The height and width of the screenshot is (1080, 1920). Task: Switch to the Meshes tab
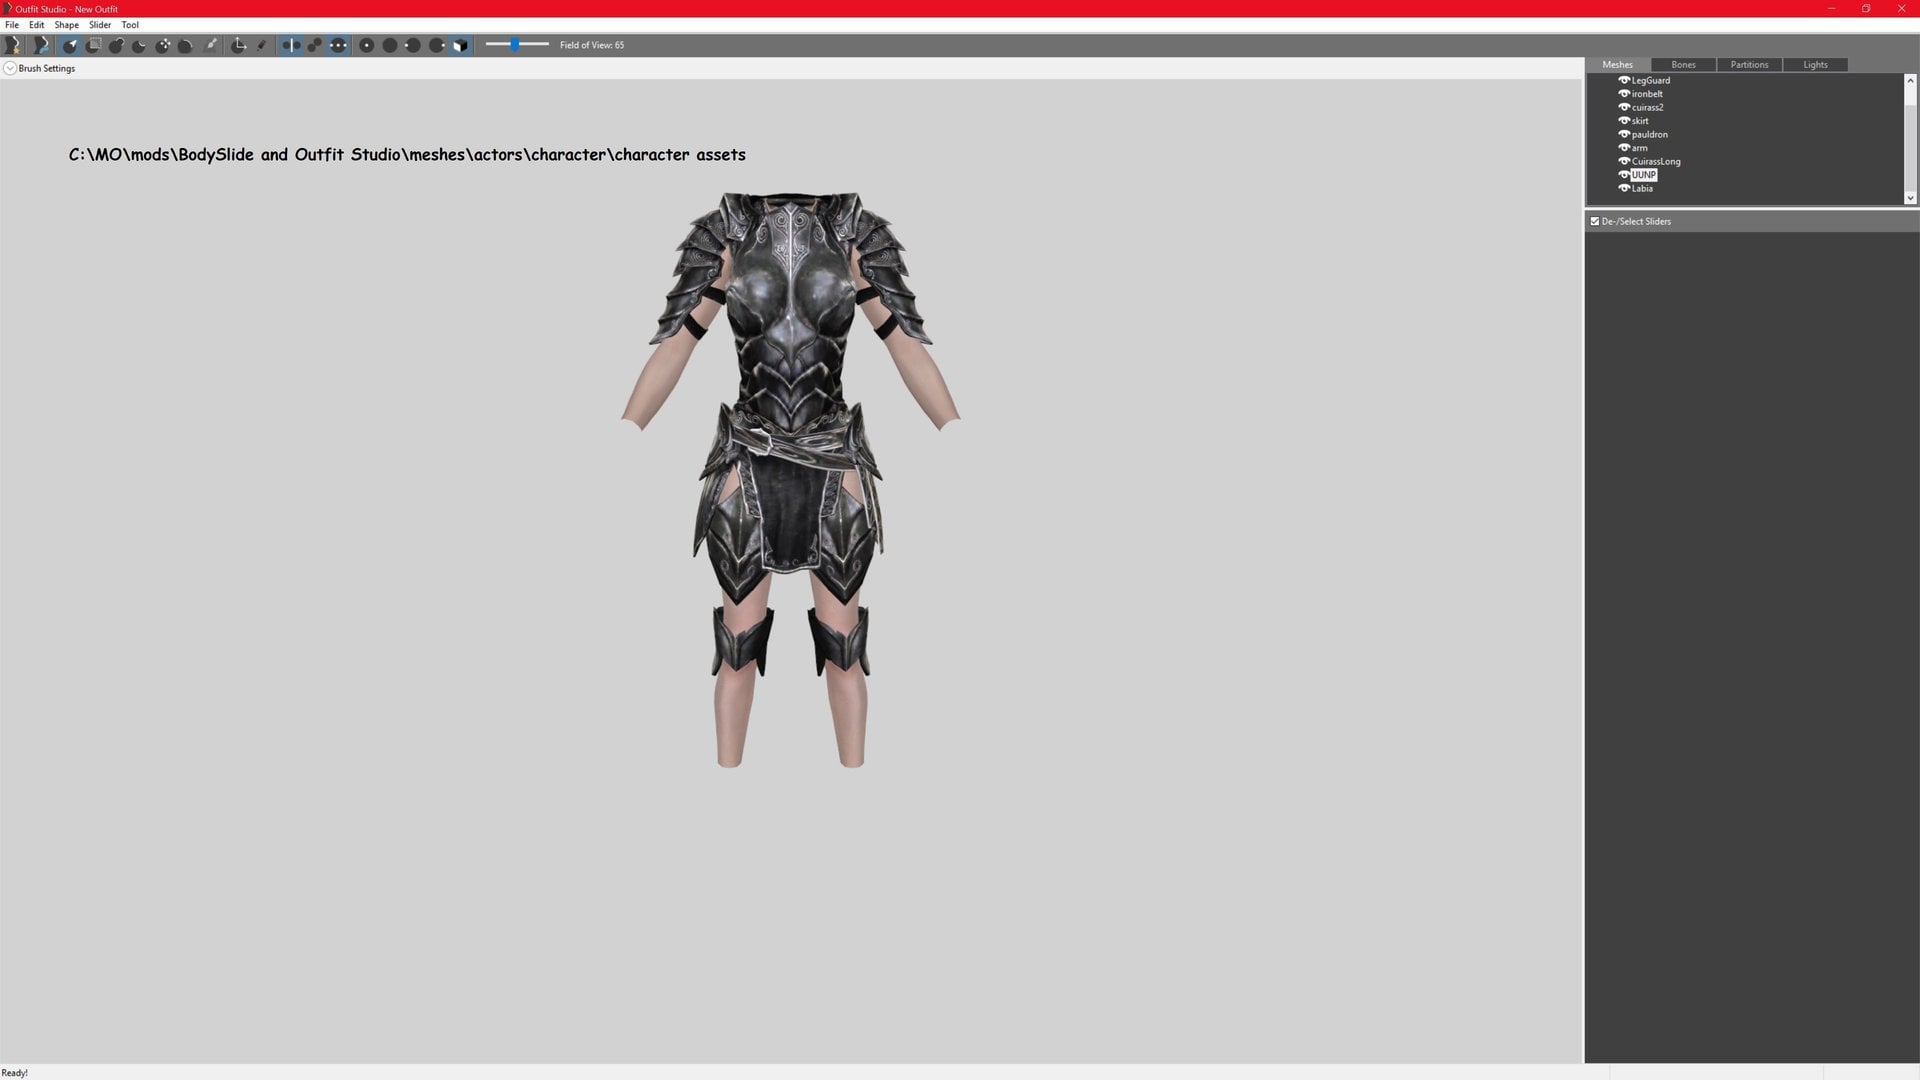pyautogui.click(x=1618, y=65)
